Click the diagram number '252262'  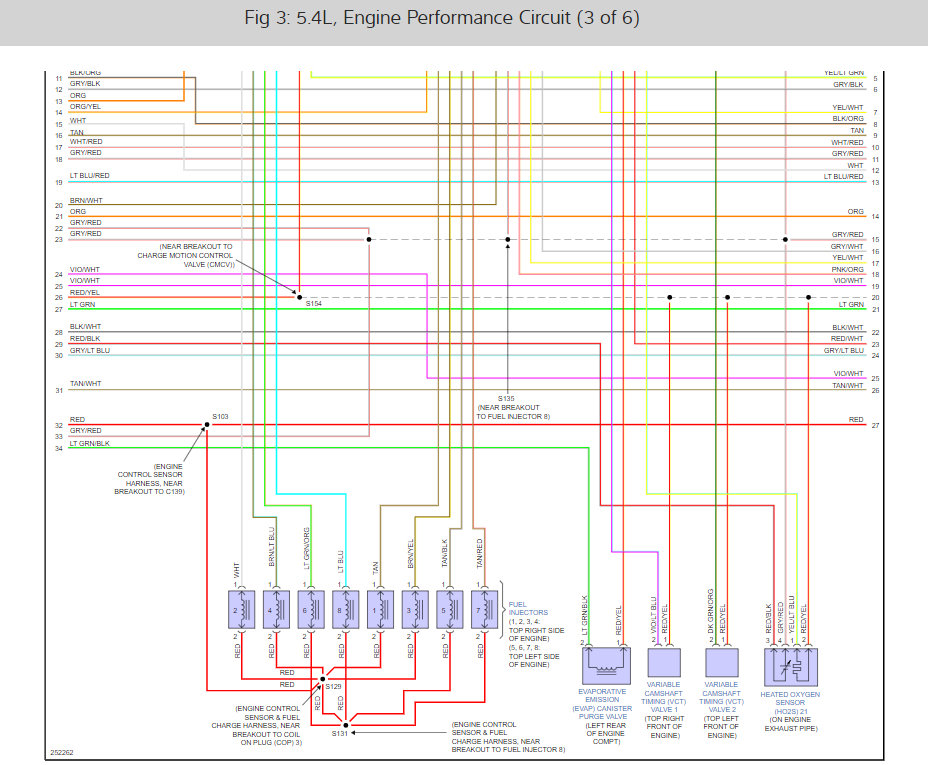62,753
